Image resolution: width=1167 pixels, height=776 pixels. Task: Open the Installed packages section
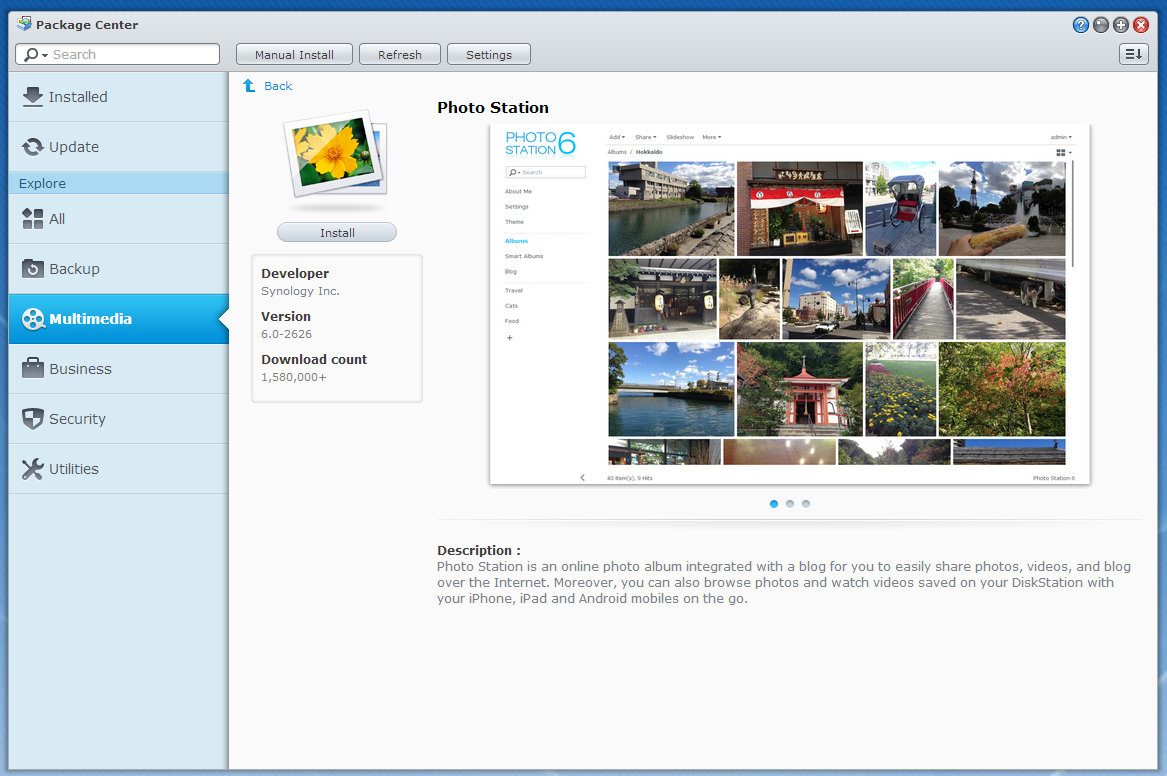tap(119, 97)
